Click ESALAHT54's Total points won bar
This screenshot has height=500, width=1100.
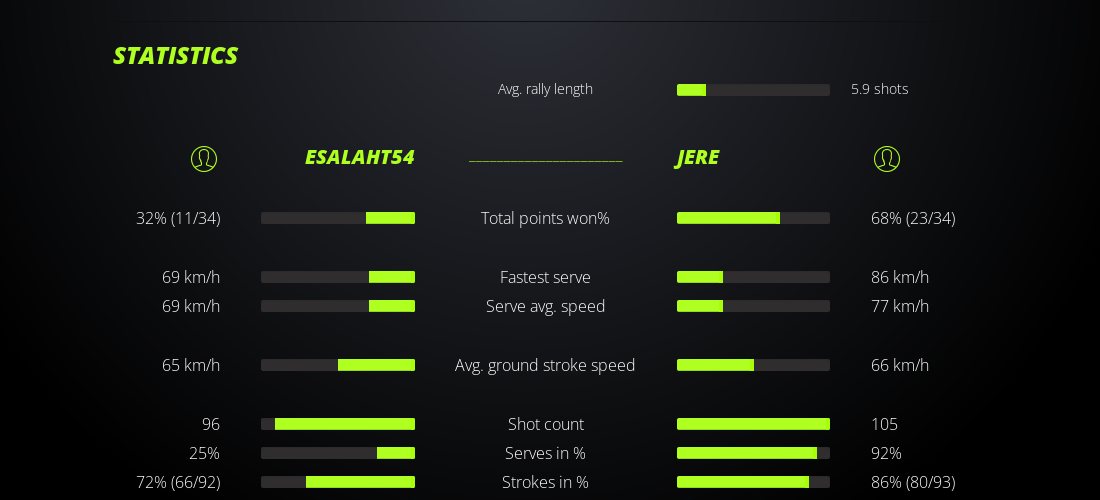click(338, 218)
